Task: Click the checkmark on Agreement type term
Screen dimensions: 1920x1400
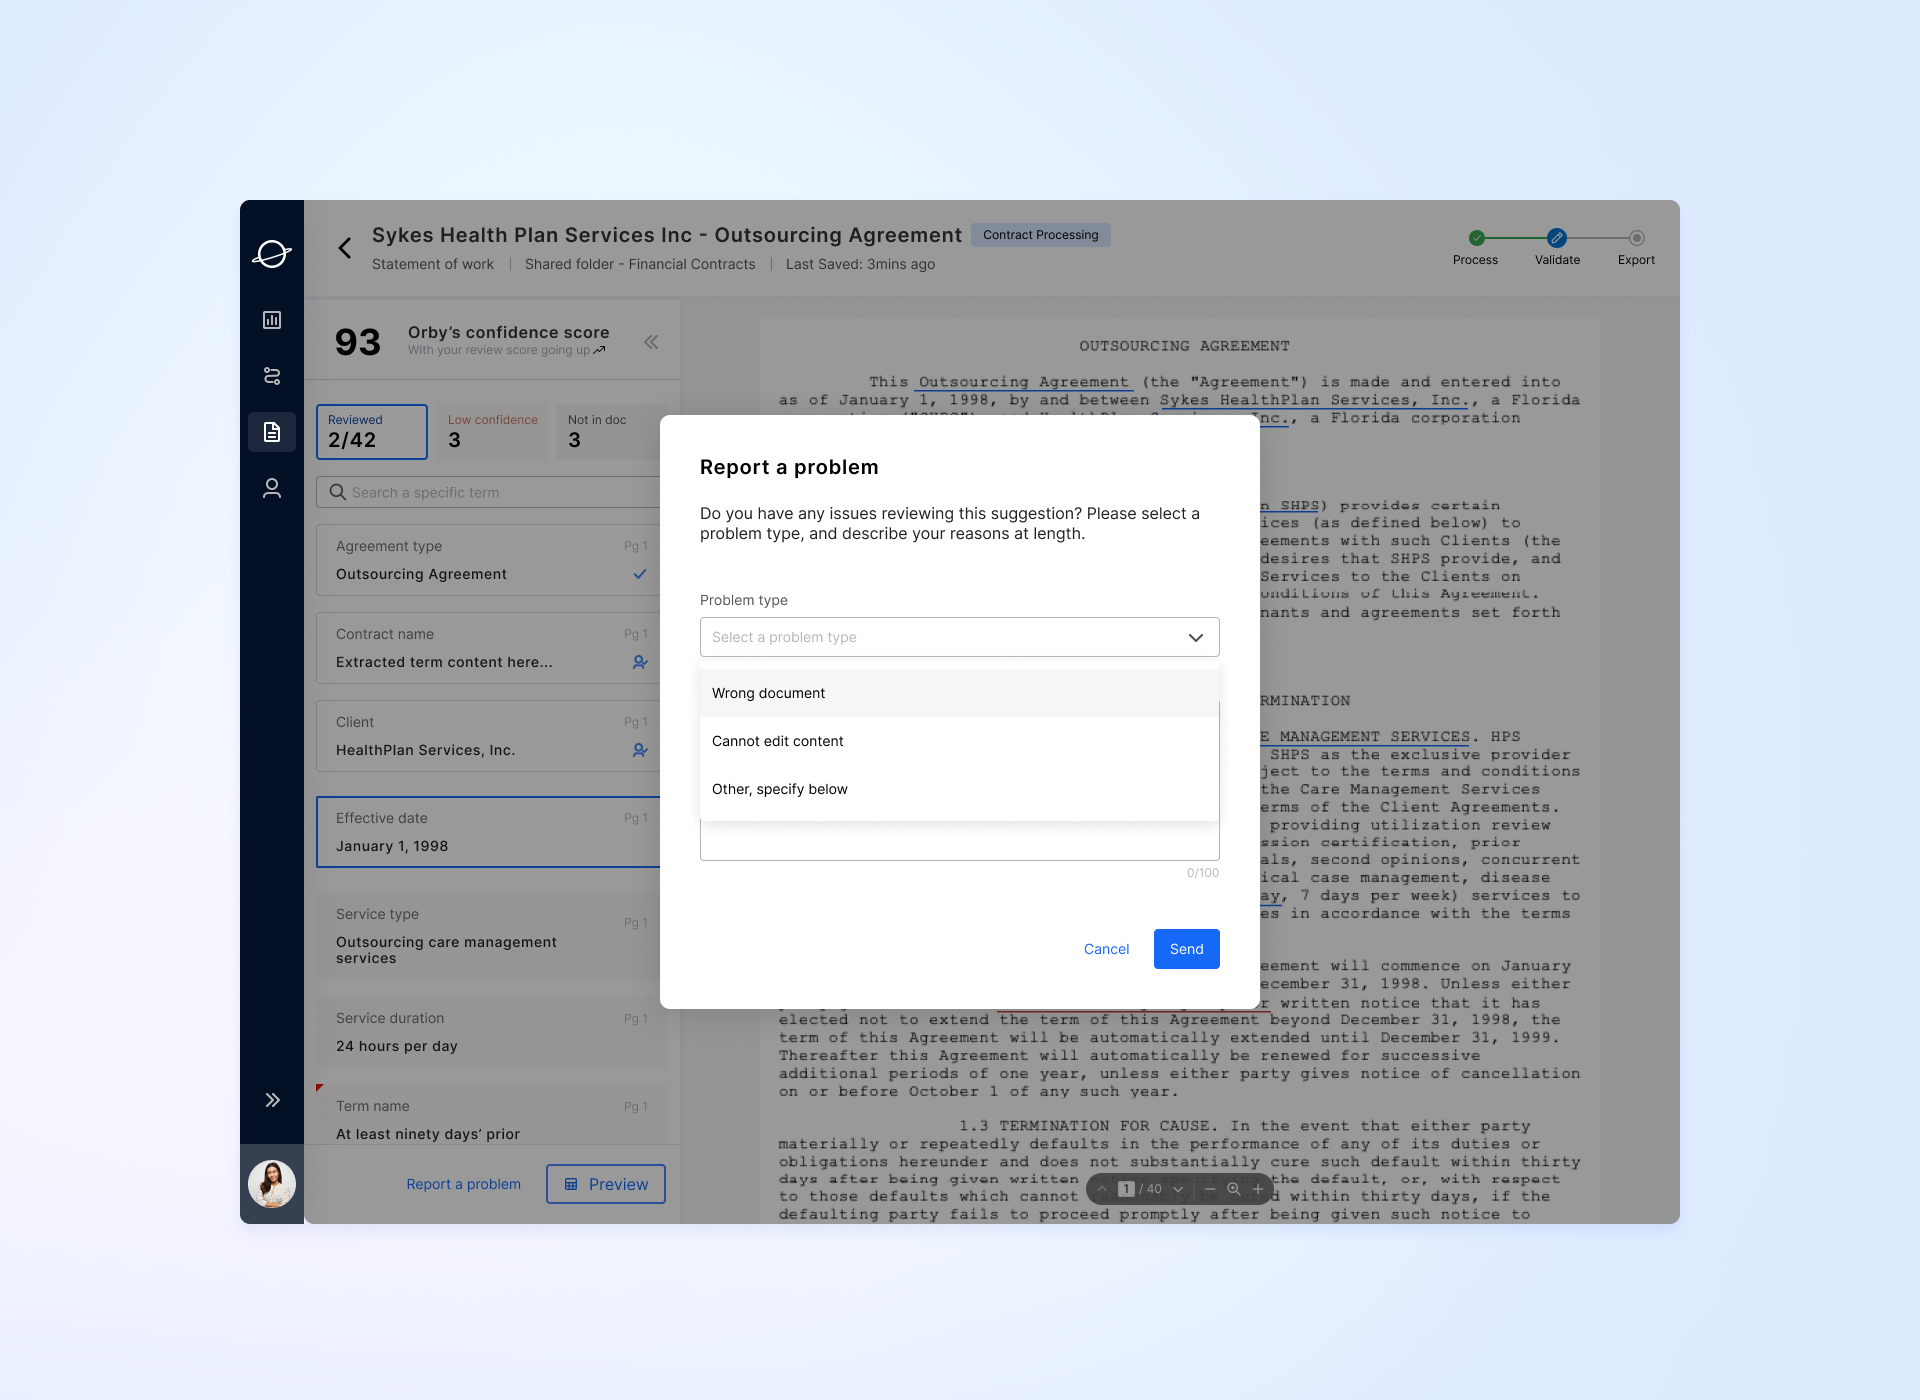Action: click(x=640, y=574)
